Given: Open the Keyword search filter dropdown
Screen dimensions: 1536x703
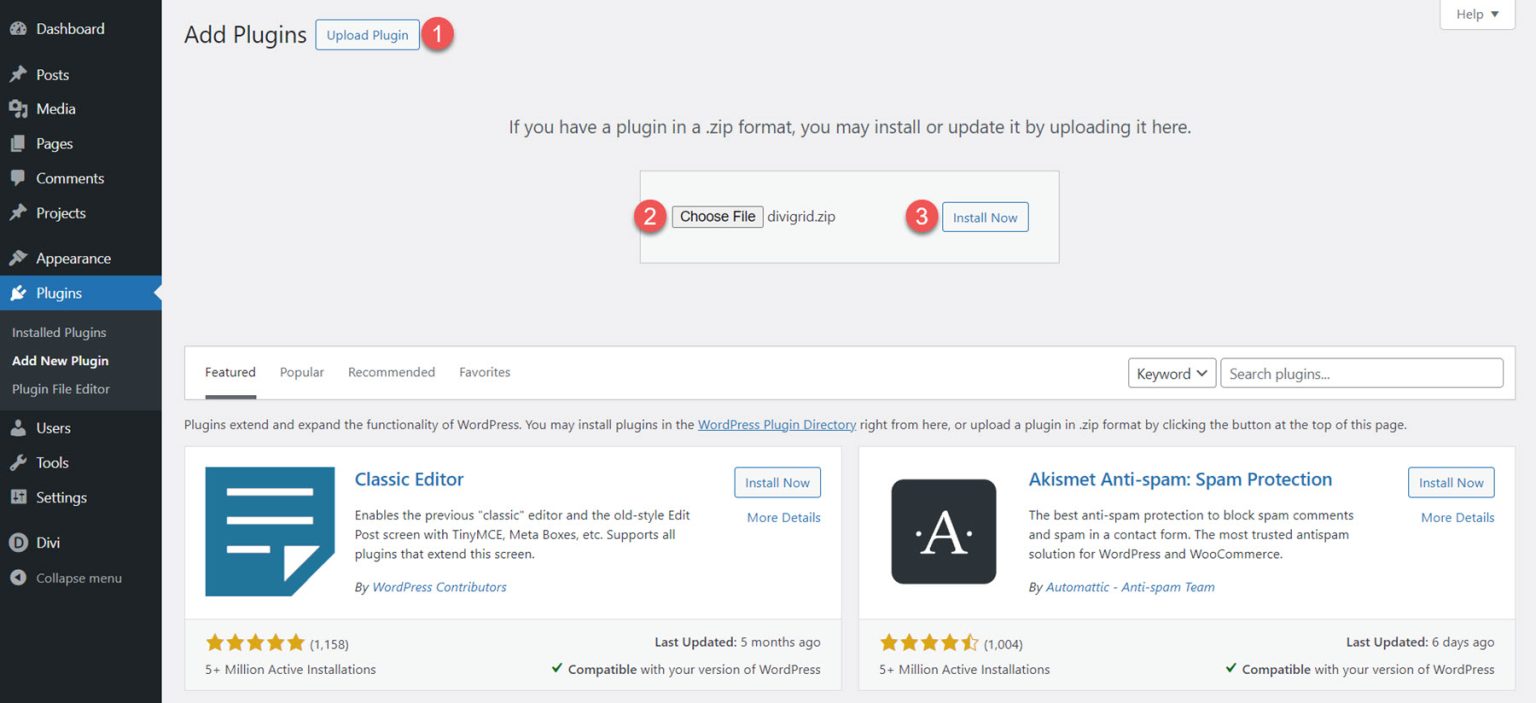Looking at the screenshot, I should (x=1171, y=372).
